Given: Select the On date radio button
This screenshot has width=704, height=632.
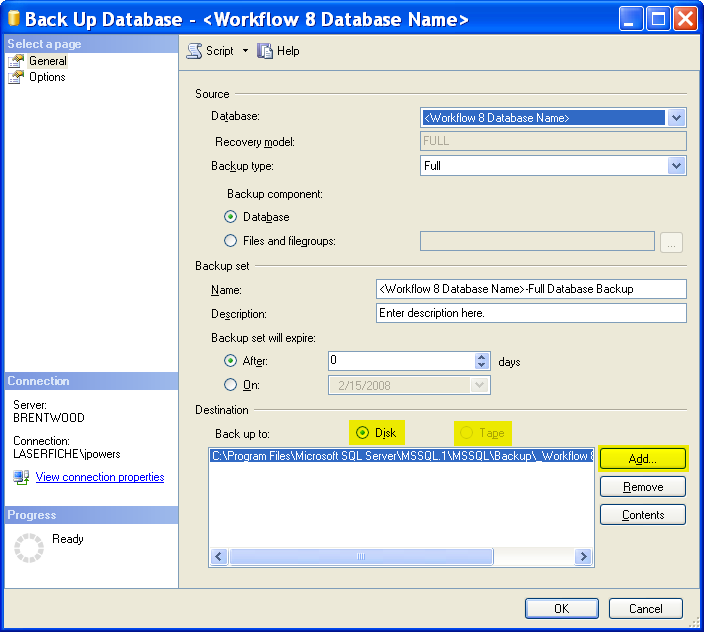Looking at the screenshot, I should click(230, 385).
